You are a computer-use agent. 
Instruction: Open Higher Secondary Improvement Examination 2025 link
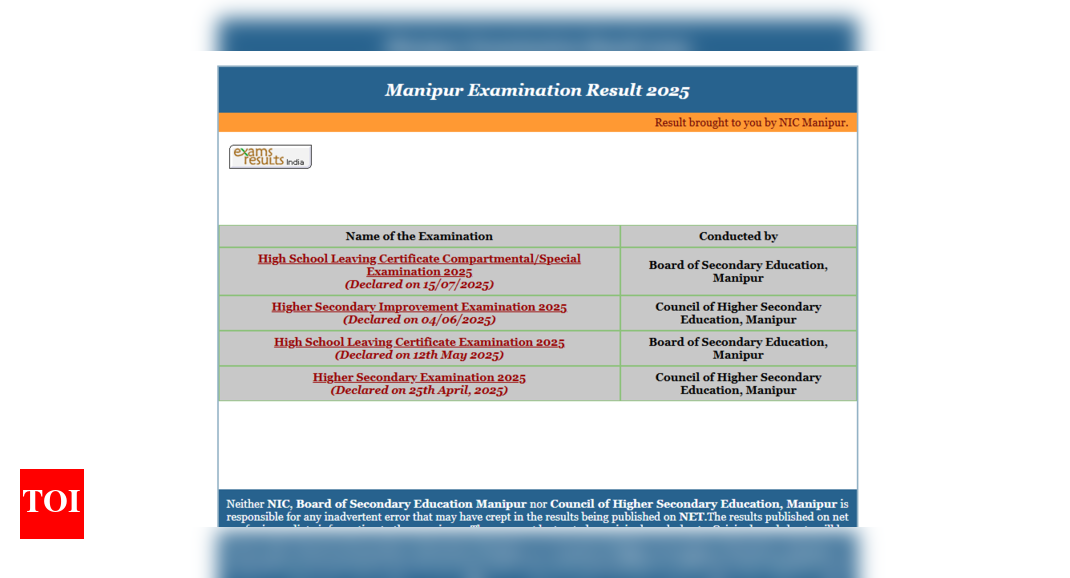click(419, 307)
